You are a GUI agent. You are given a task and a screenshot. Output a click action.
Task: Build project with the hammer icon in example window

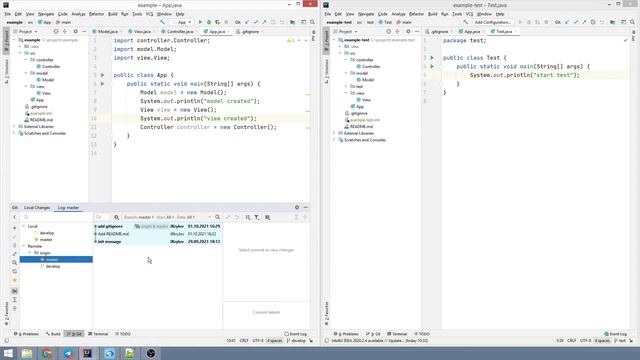click(162, 22)
